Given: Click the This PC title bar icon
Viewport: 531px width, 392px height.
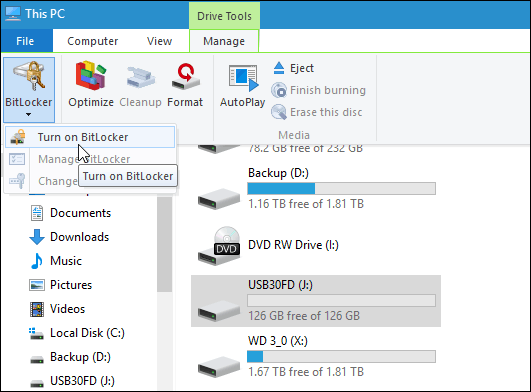Looking at the screenshot, I should click(x=13, y=13).
